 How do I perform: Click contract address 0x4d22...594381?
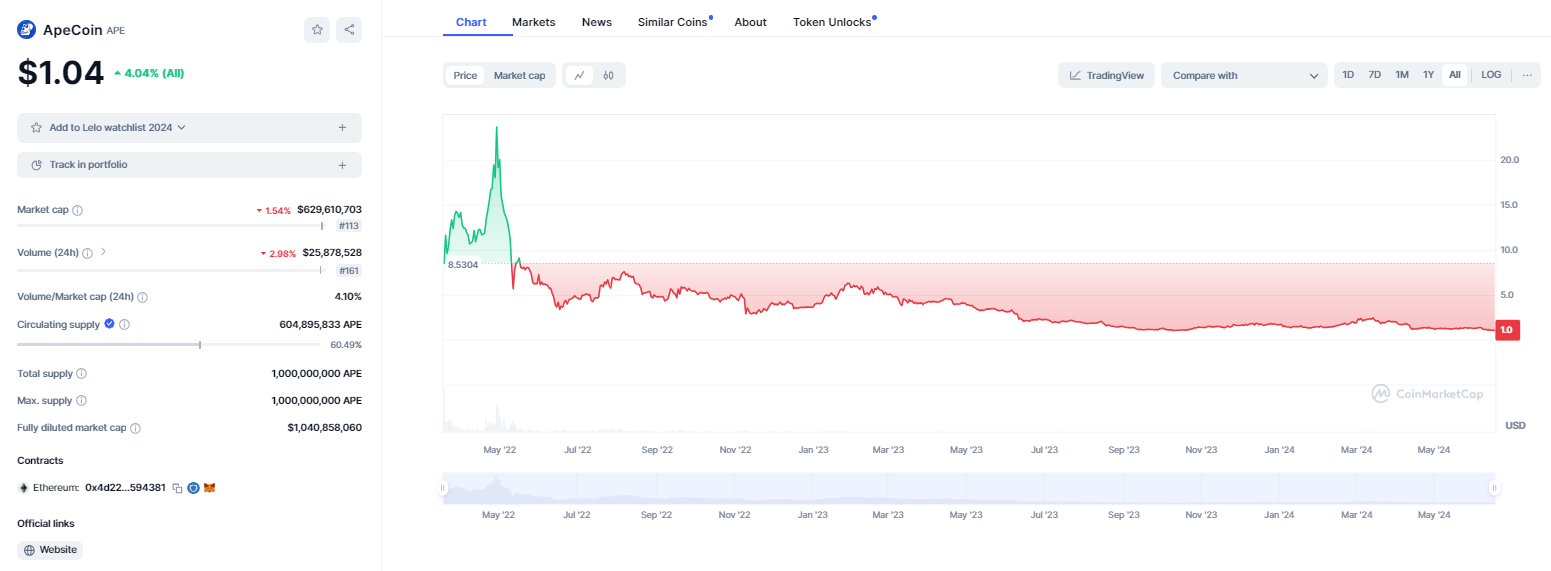click(x=125, y=488)
